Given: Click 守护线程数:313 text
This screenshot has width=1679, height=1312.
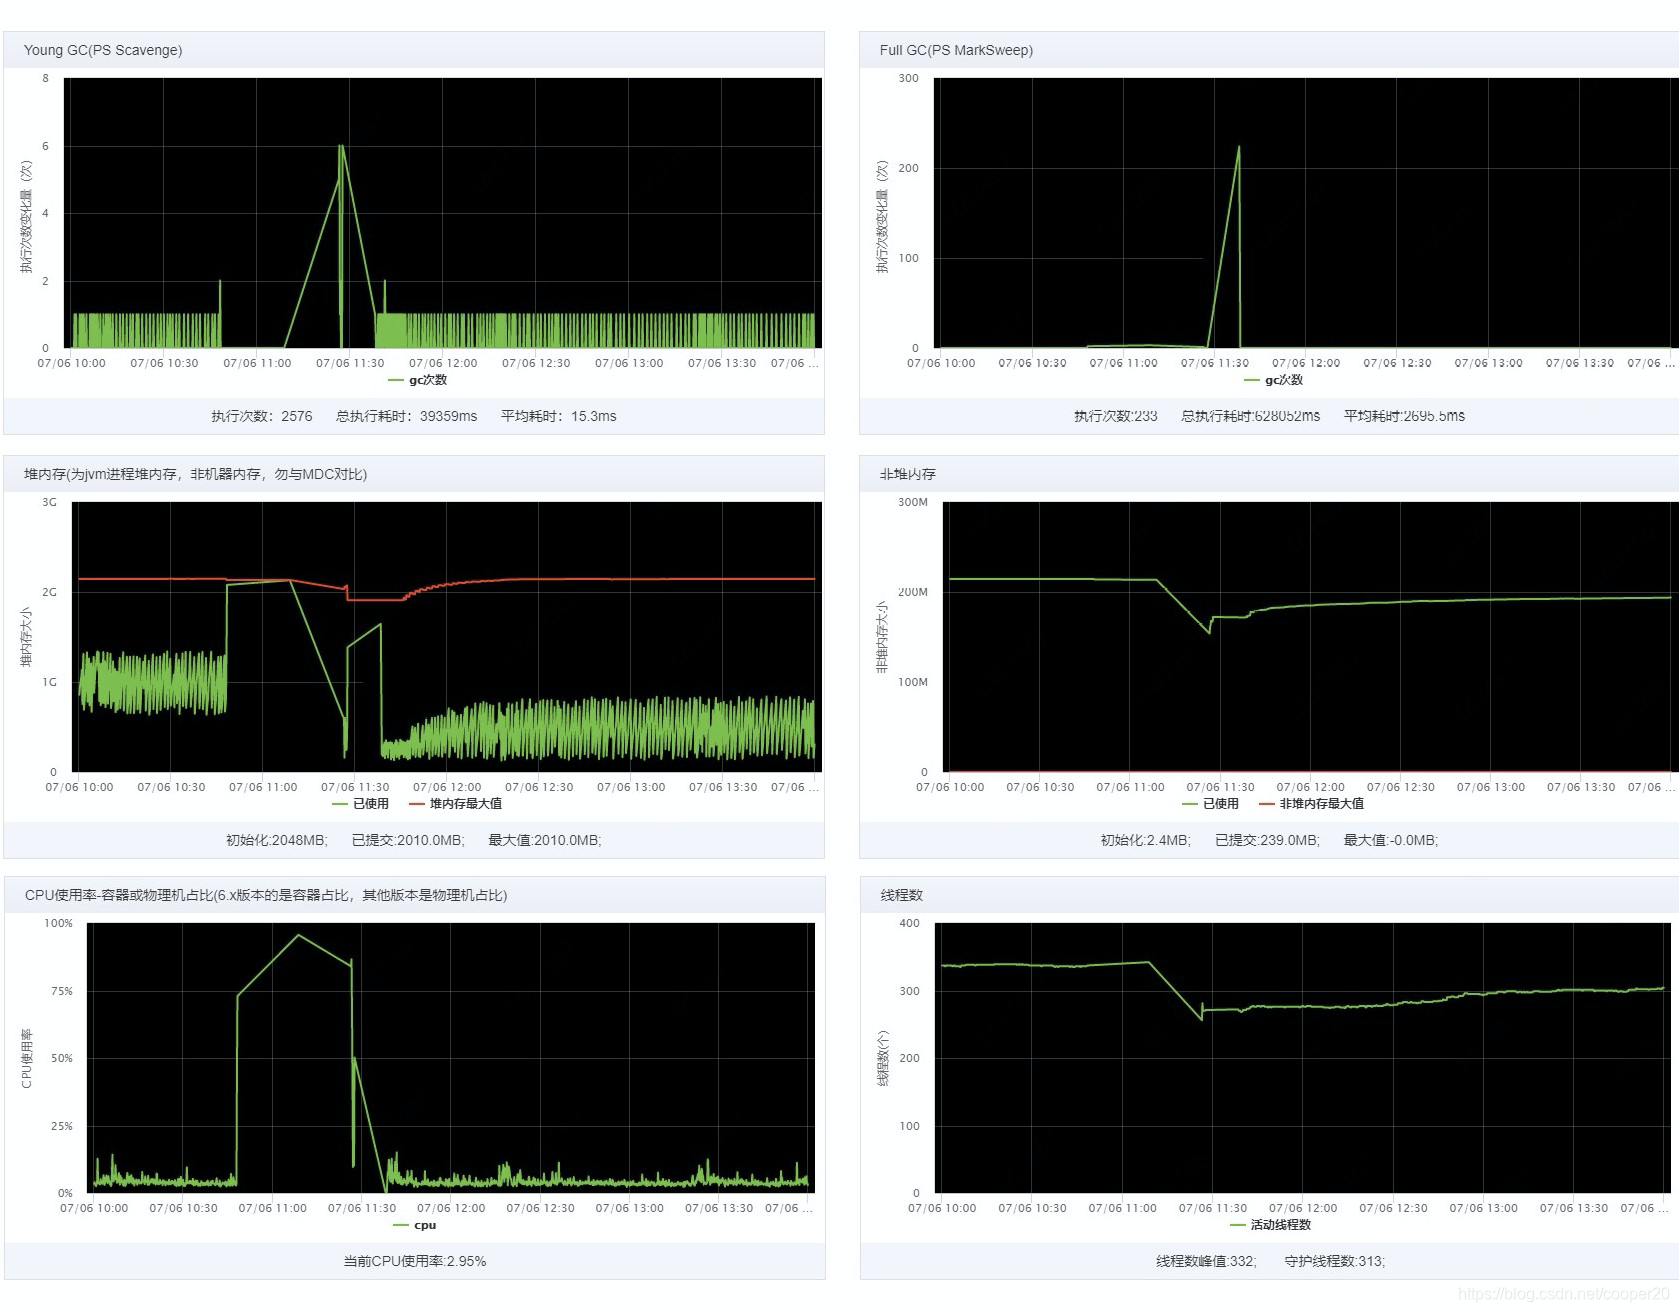Looking at the screenshot, I should tap(1335, 1261).
